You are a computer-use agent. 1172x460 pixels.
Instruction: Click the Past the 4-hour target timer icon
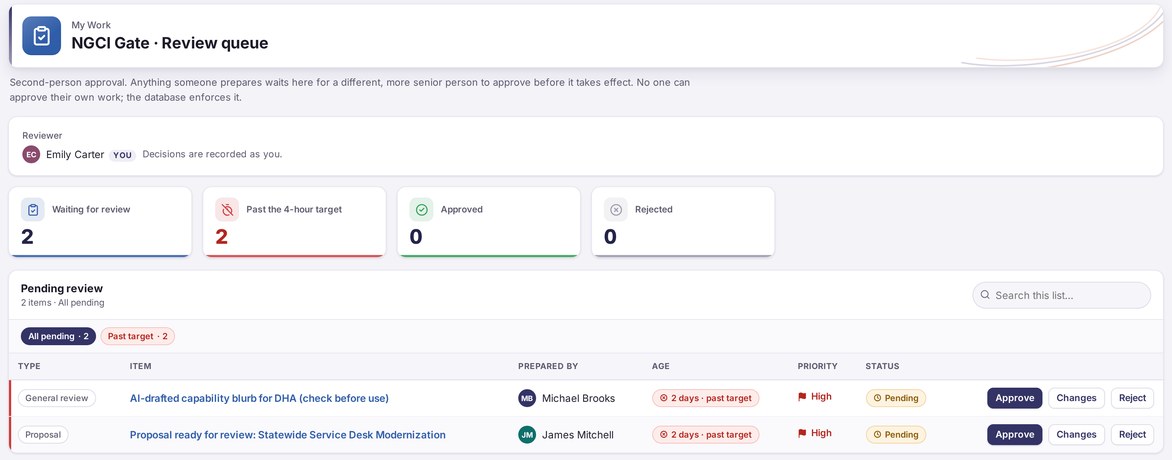(x=227, y=209)
